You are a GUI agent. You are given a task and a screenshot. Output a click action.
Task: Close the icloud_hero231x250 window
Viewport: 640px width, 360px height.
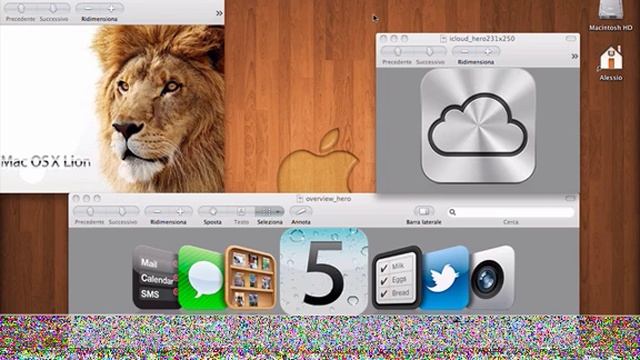pos(384,38)
